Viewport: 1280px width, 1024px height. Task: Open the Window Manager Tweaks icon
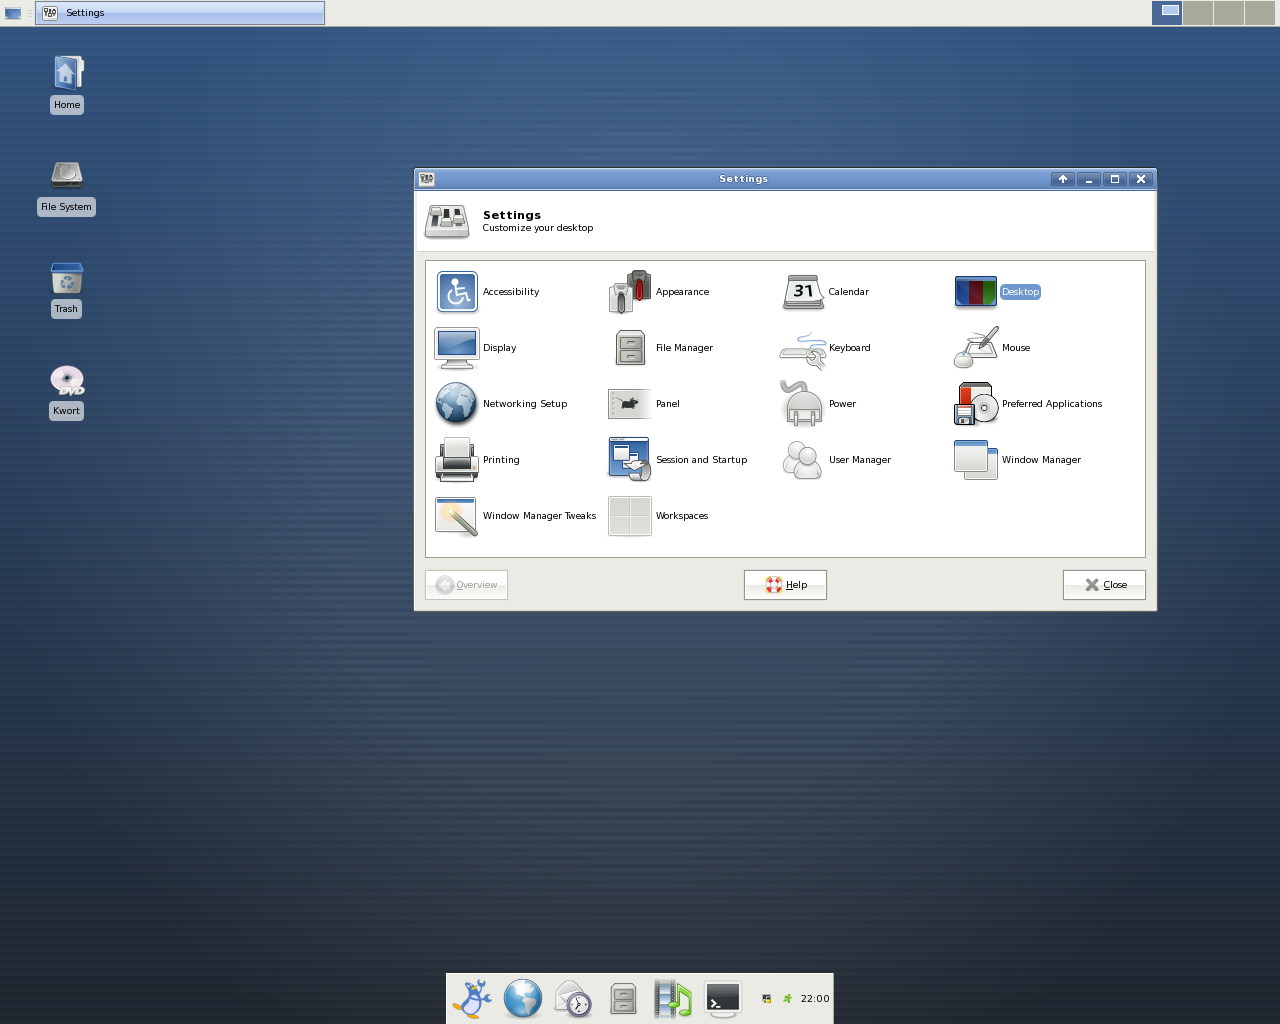457,516
